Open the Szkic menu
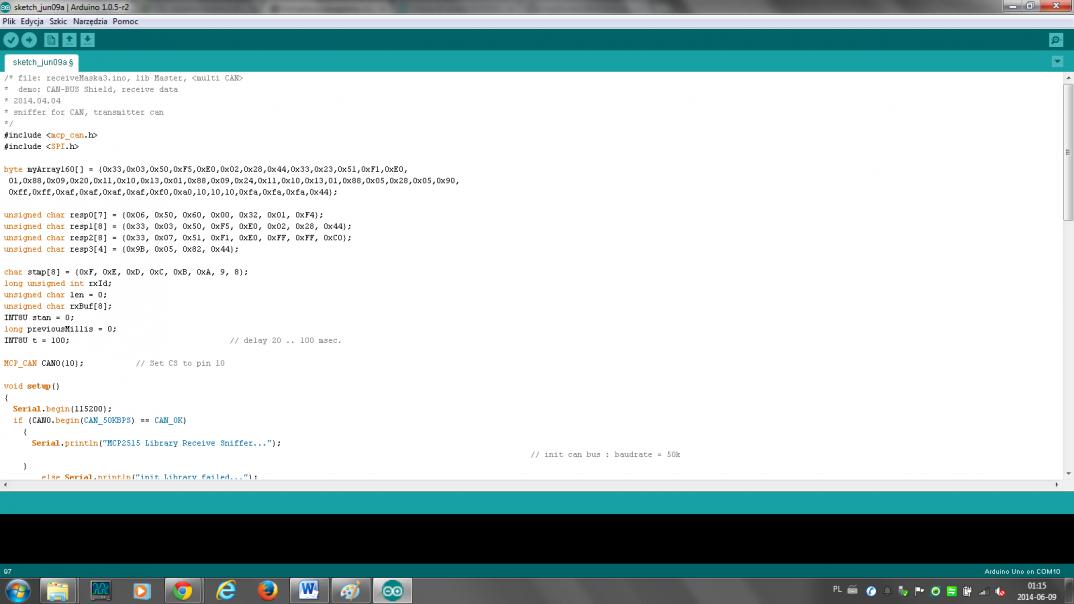This screenshot has height=604, width=1074. pos(58,21)
